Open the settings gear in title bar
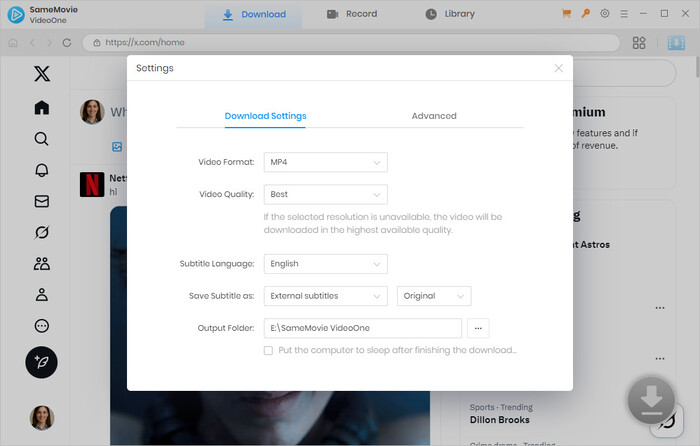This screenshot has width=700, height=446. click(604, 13)
